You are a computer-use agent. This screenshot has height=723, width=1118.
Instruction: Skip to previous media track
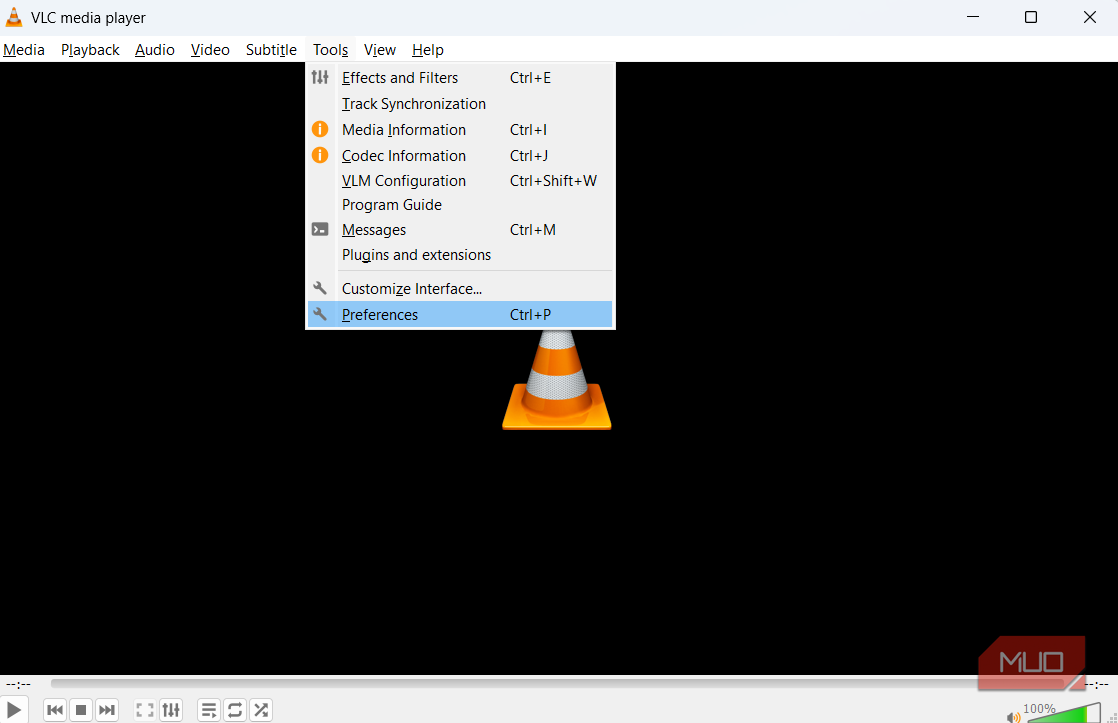(55, 709)
